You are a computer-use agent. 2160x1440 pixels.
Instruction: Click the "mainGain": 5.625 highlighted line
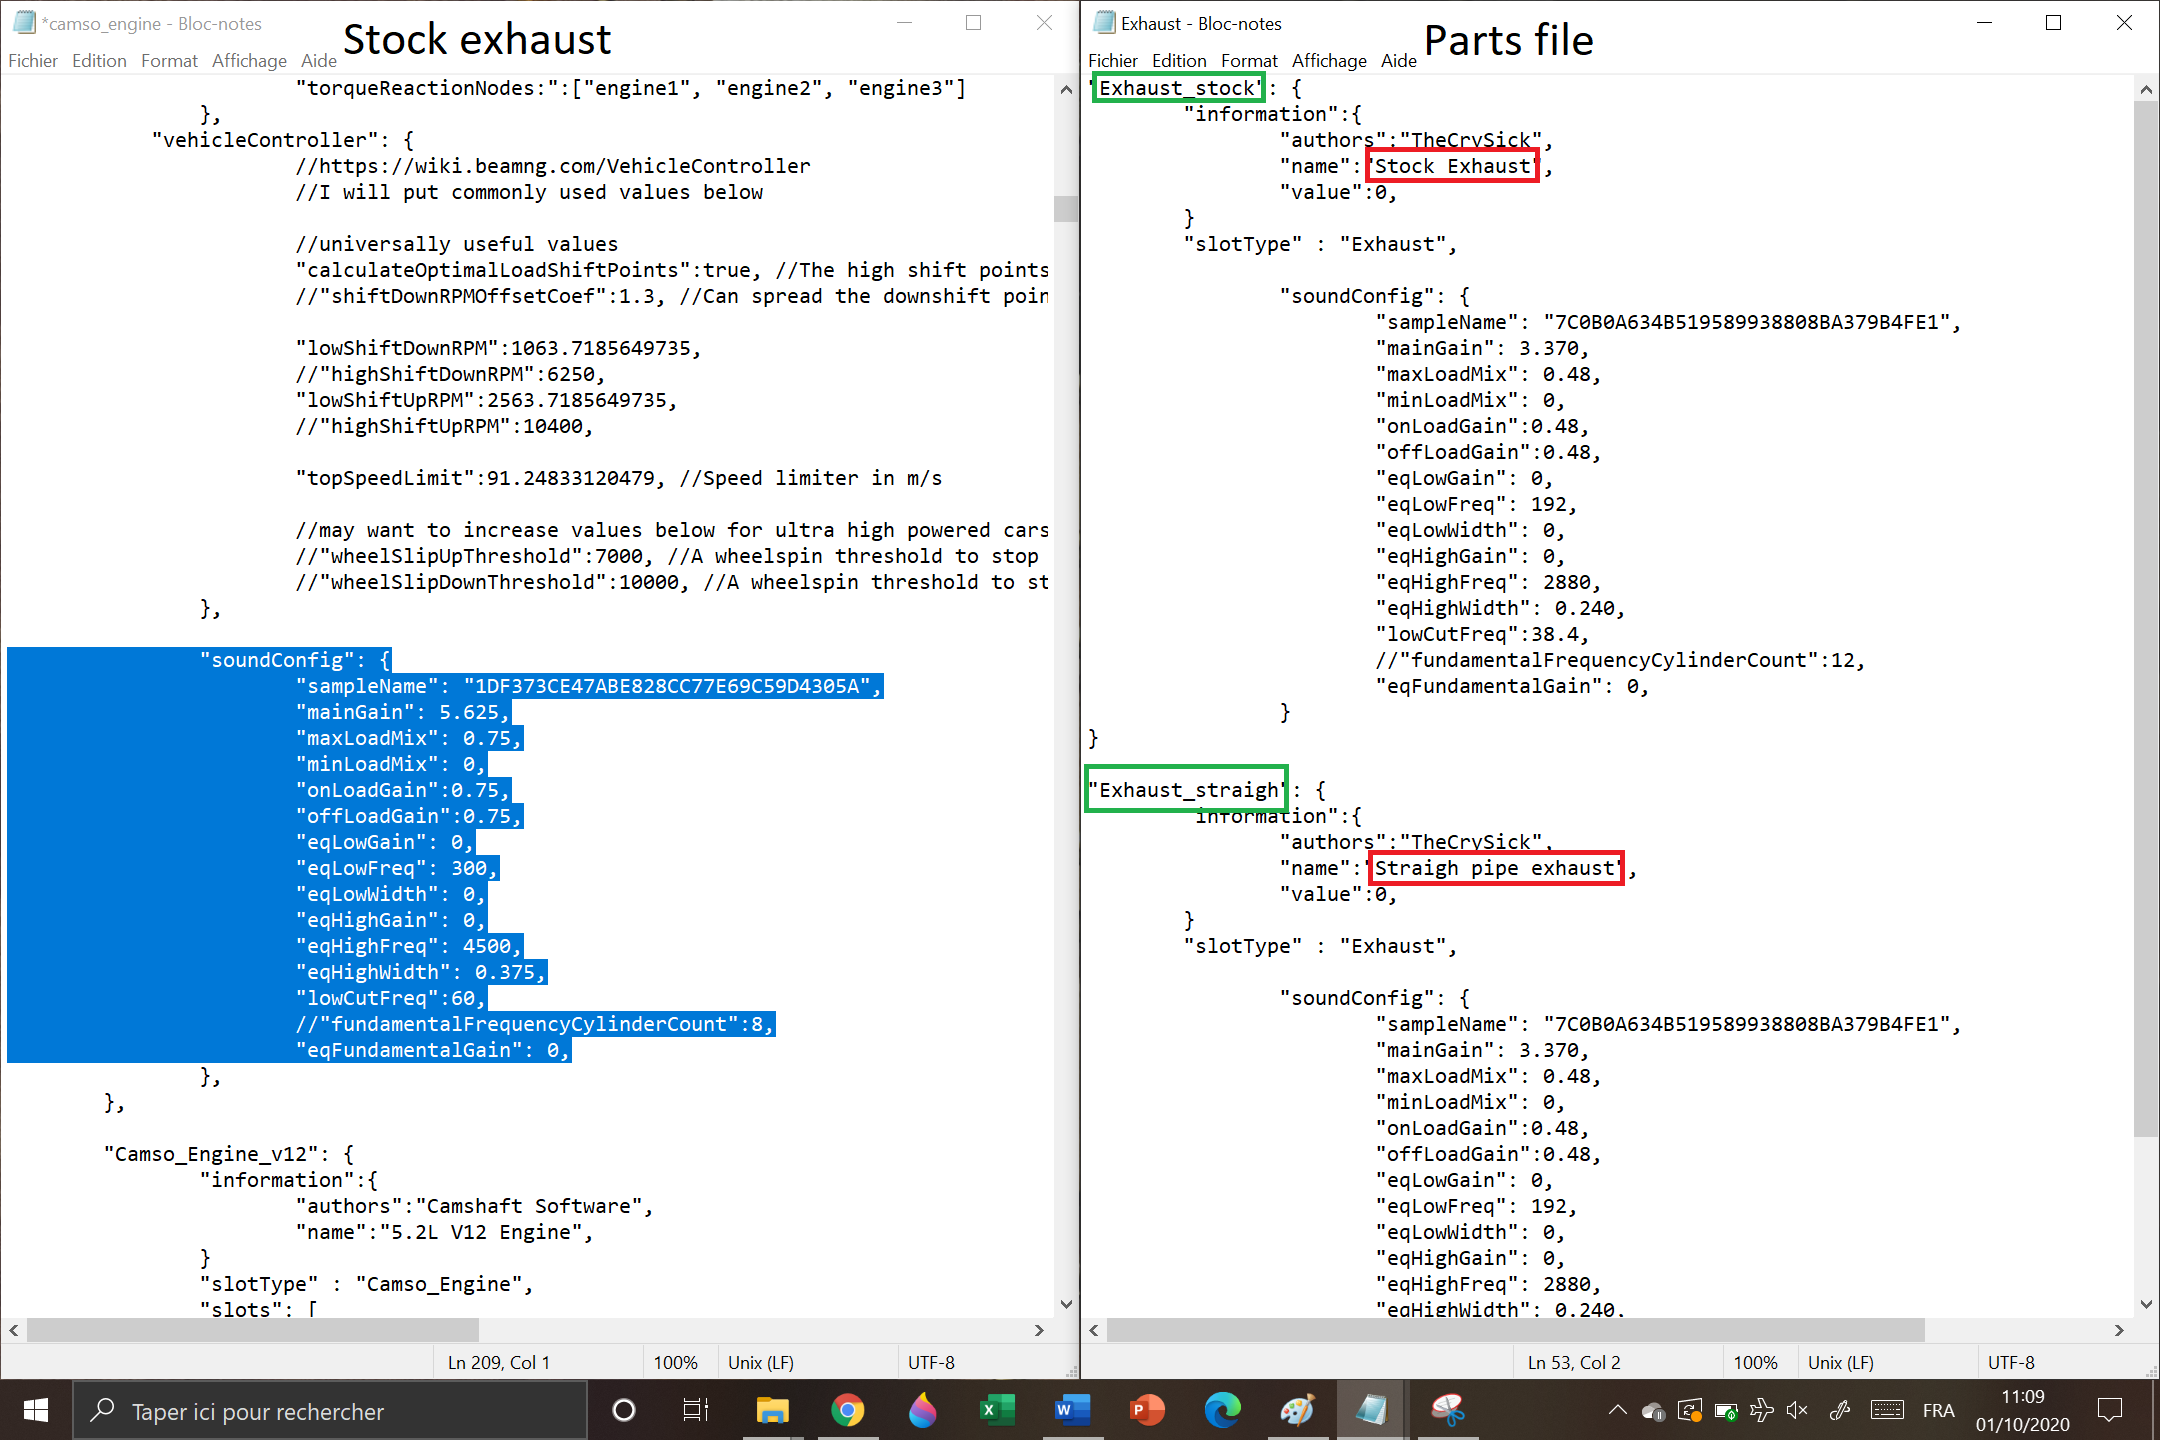click(x=403, y=712)
